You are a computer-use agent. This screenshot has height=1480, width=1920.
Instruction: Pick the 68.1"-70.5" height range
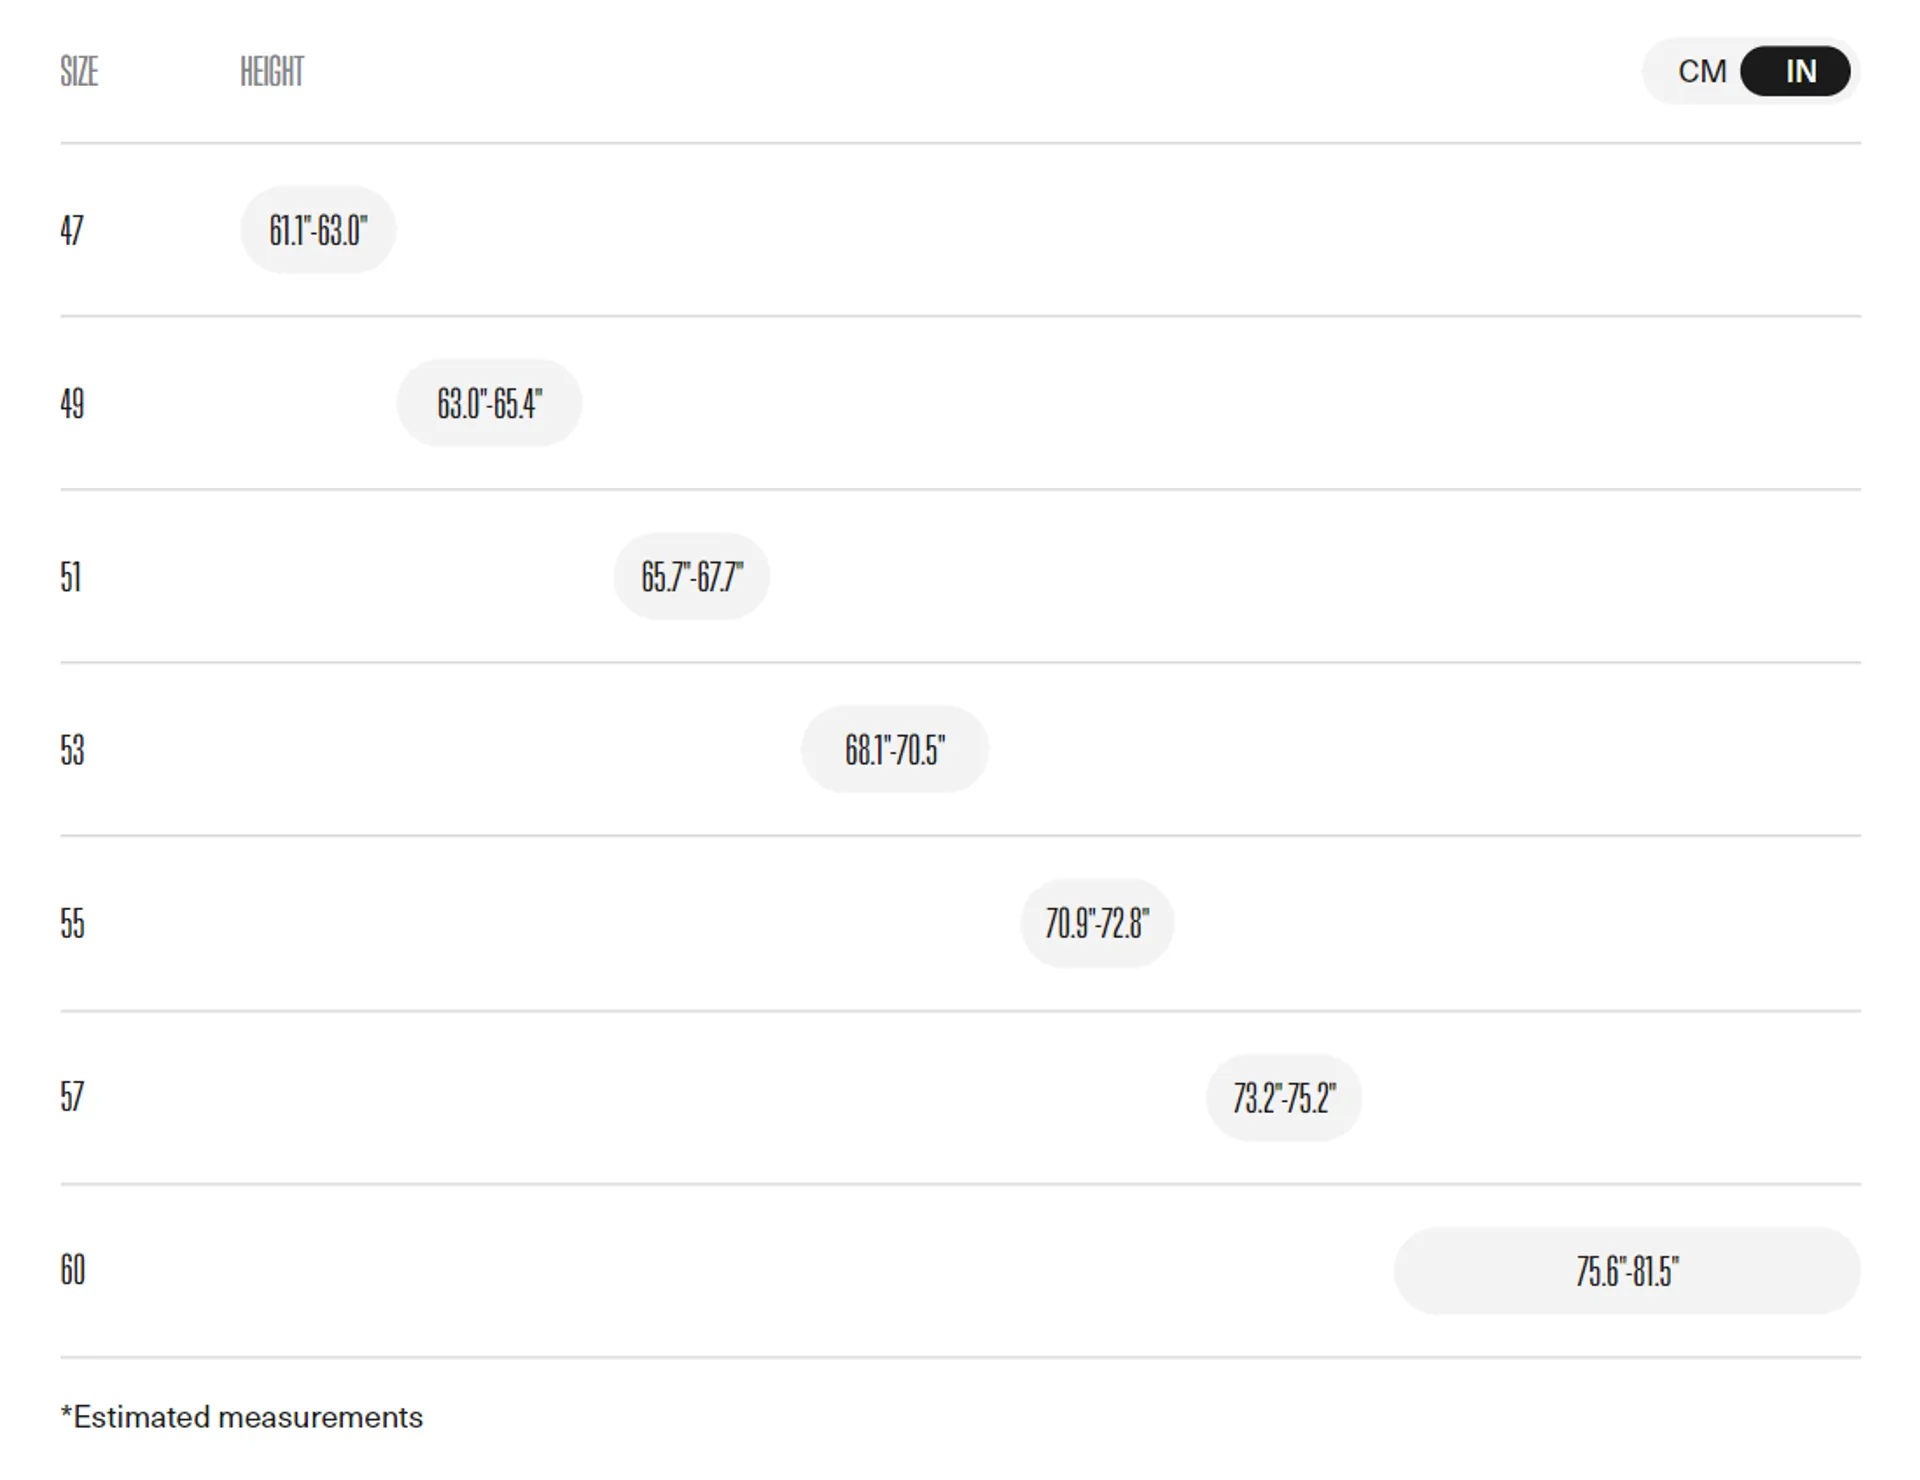[x=894, y=750]
